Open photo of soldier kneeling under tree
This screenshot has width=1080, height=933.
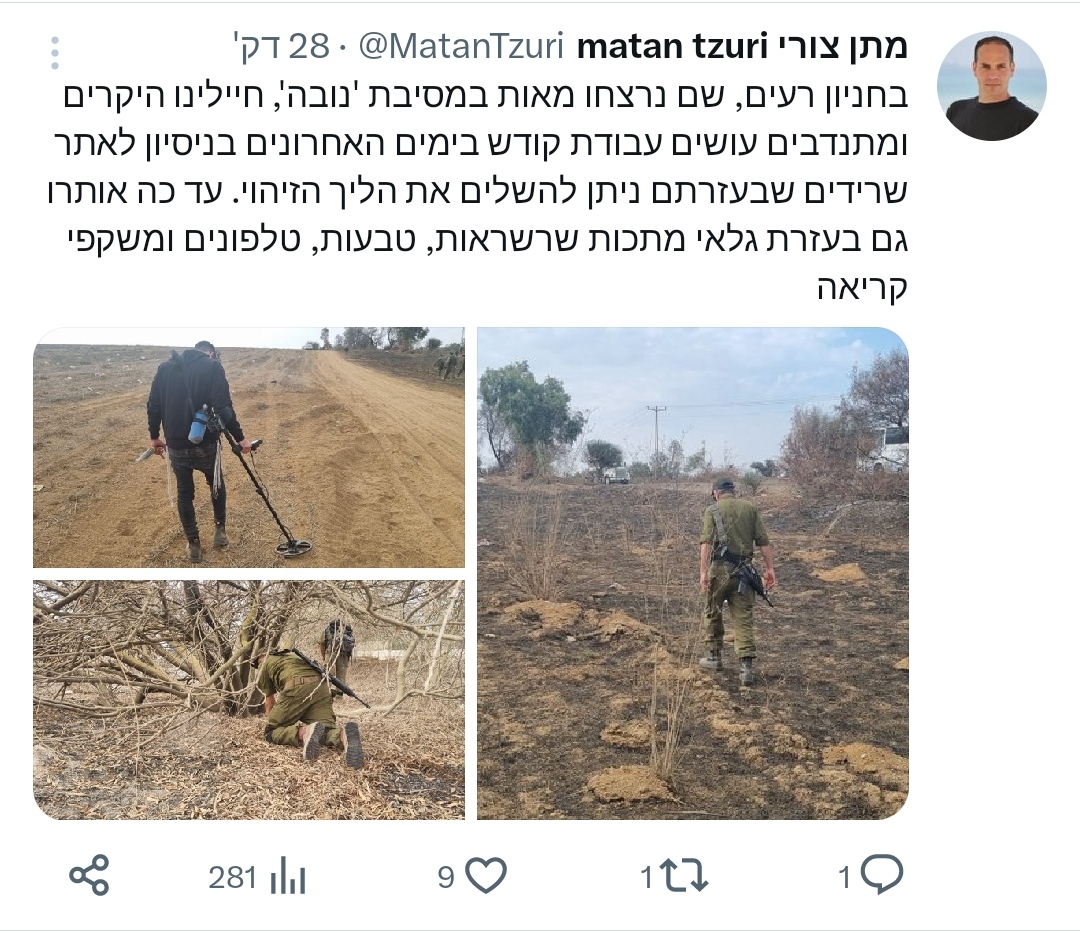(249, 700)
